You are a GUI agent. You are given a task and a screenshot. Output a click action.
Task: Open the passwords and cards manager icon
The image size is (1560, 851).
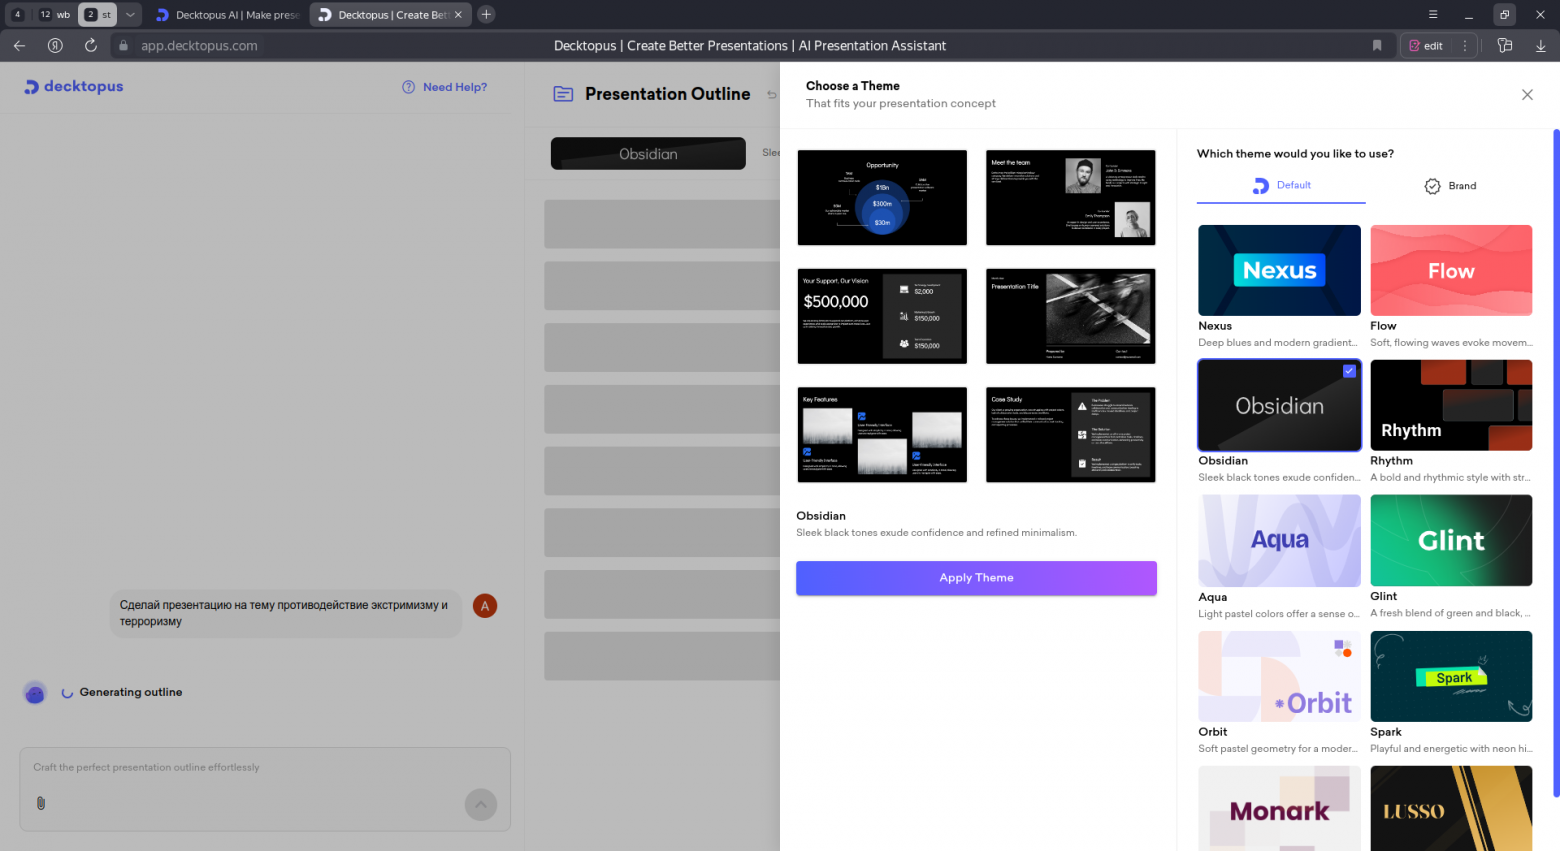[1504, 45]
